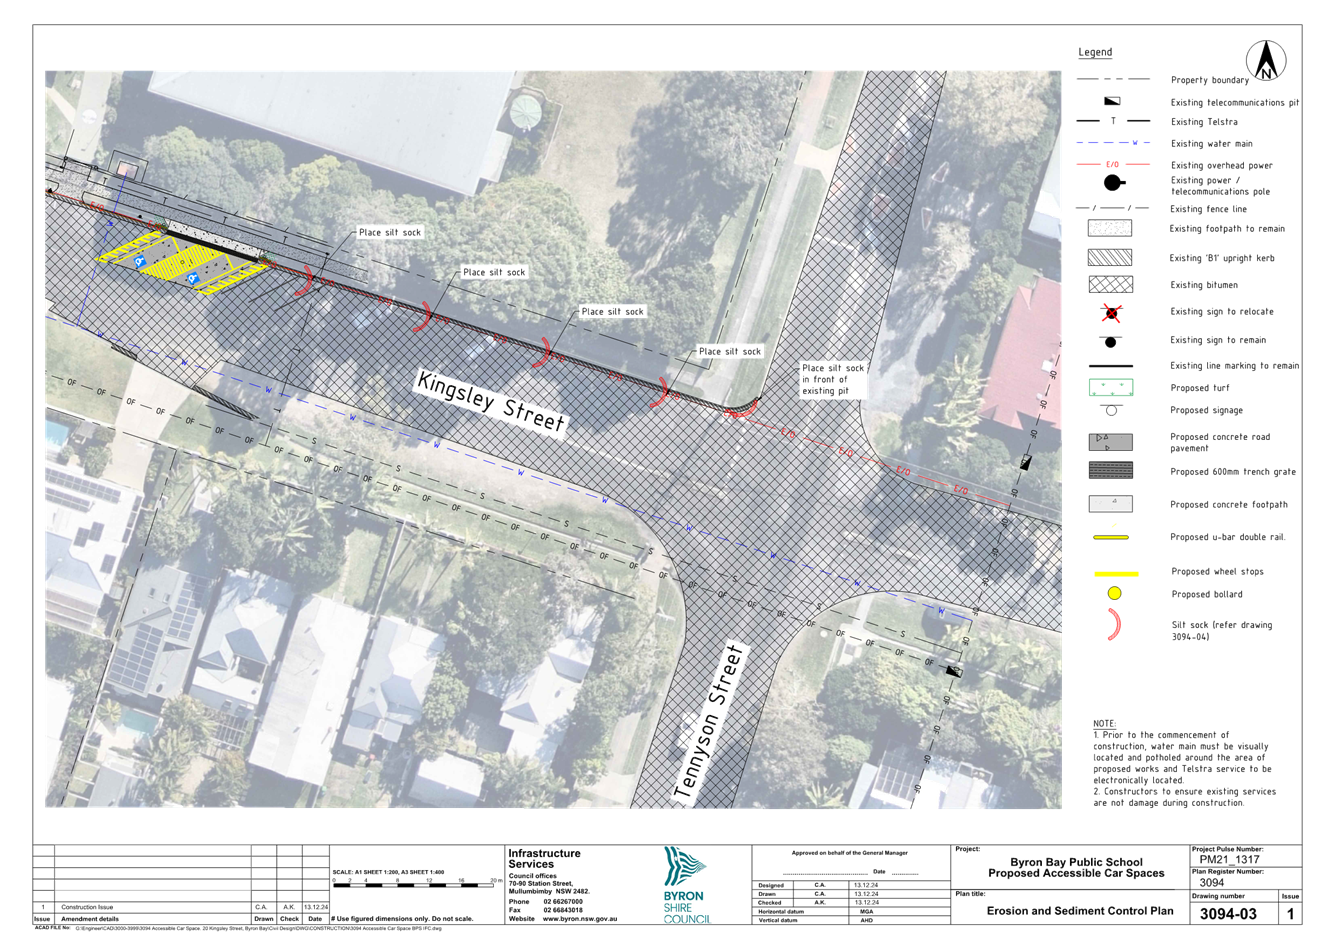Click the Infrastructure Services heading
This screenshot has height=948, width=1340.
coord(543,858)
